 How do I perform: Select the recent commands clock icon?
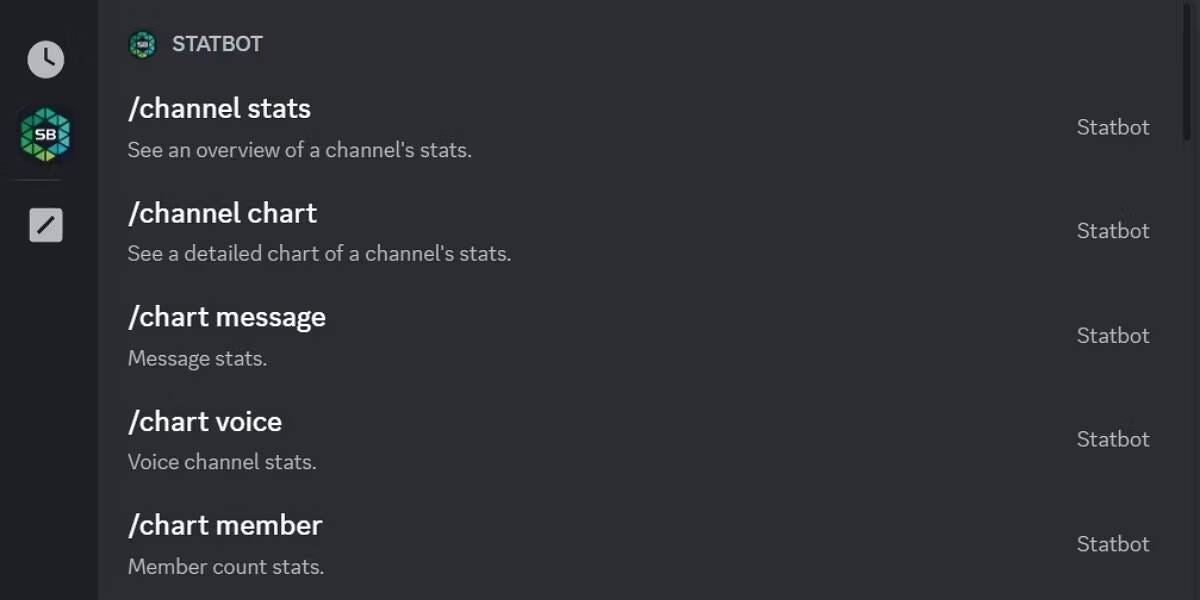[45, 58]
